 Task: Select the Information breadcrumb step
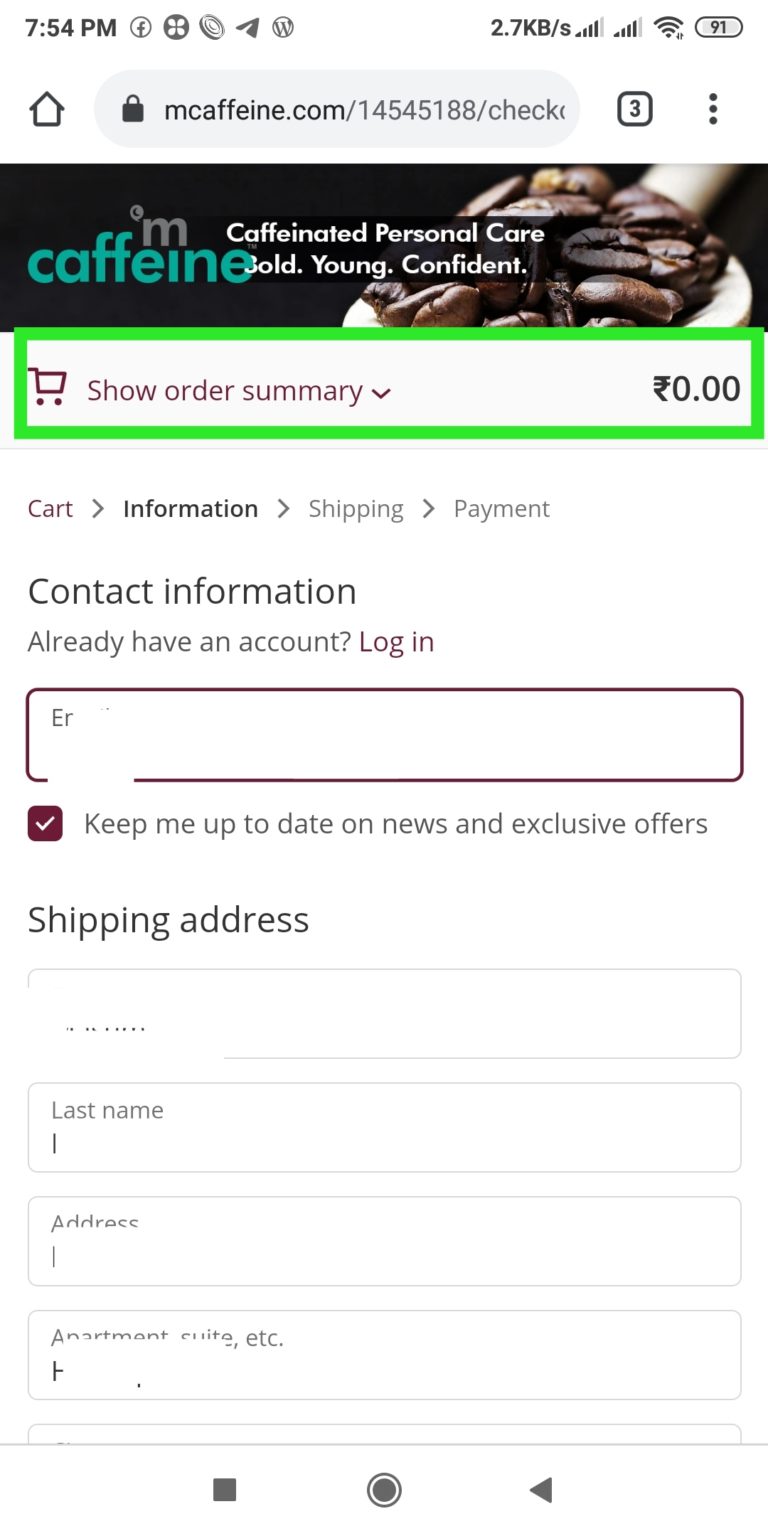(x=190, y=508)
